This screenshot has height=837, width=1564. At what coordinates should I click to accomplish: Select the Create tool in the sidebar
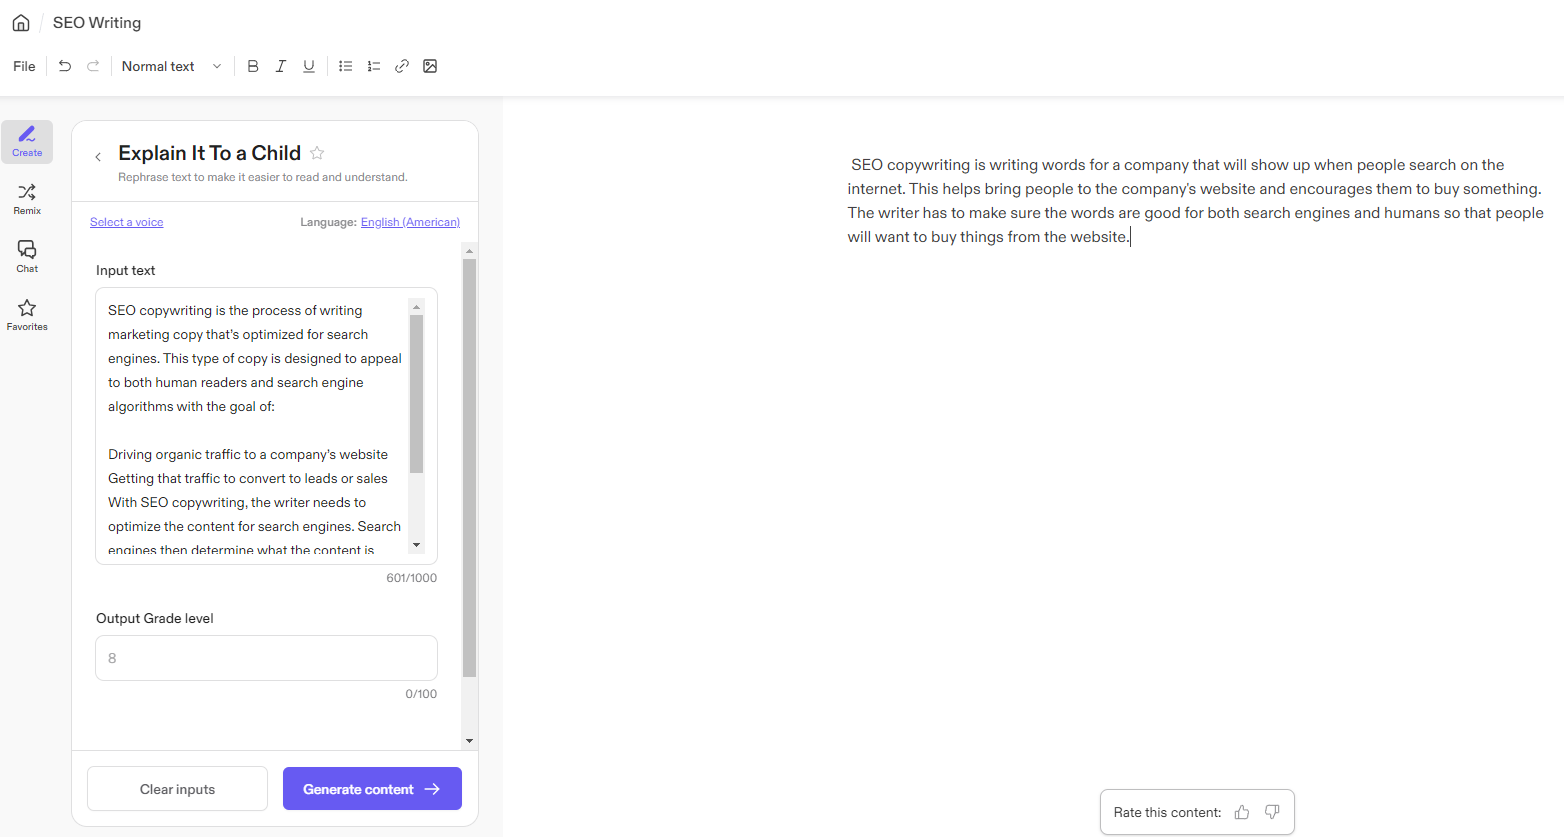[26, 141]
